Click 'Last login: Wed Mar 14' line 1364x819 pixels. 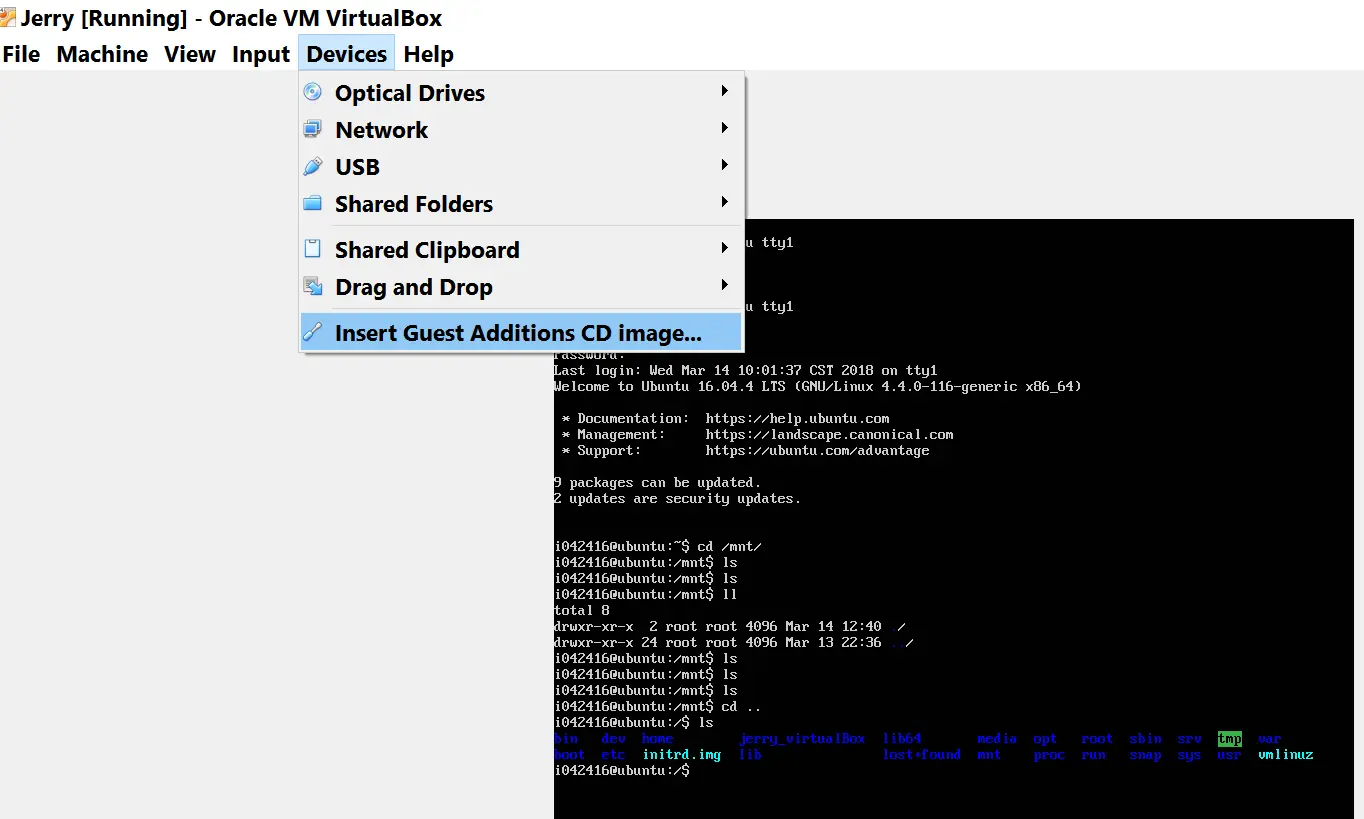[x=746, y=370]
